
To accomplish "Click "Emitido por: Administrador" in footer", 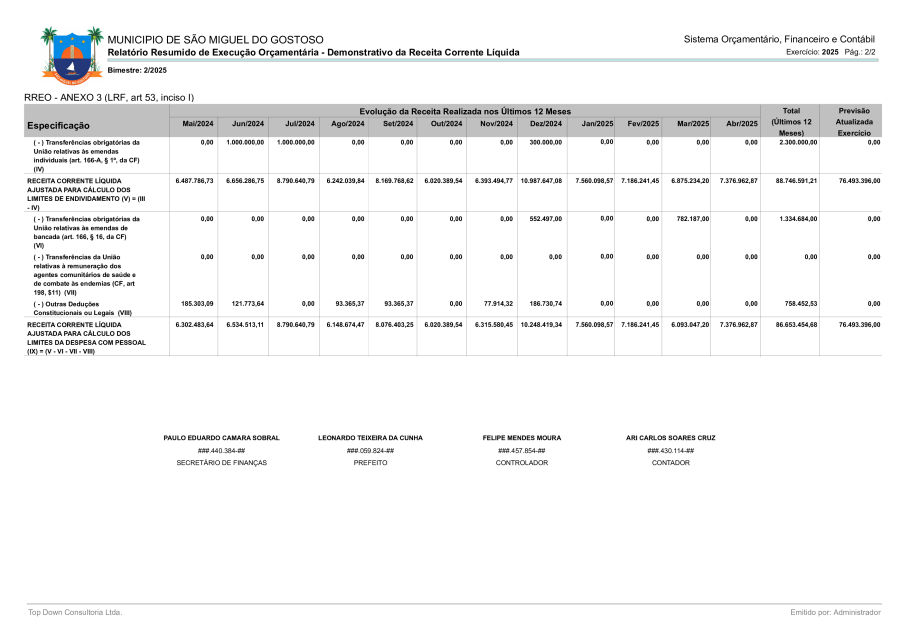I will (x=835, y=612).
